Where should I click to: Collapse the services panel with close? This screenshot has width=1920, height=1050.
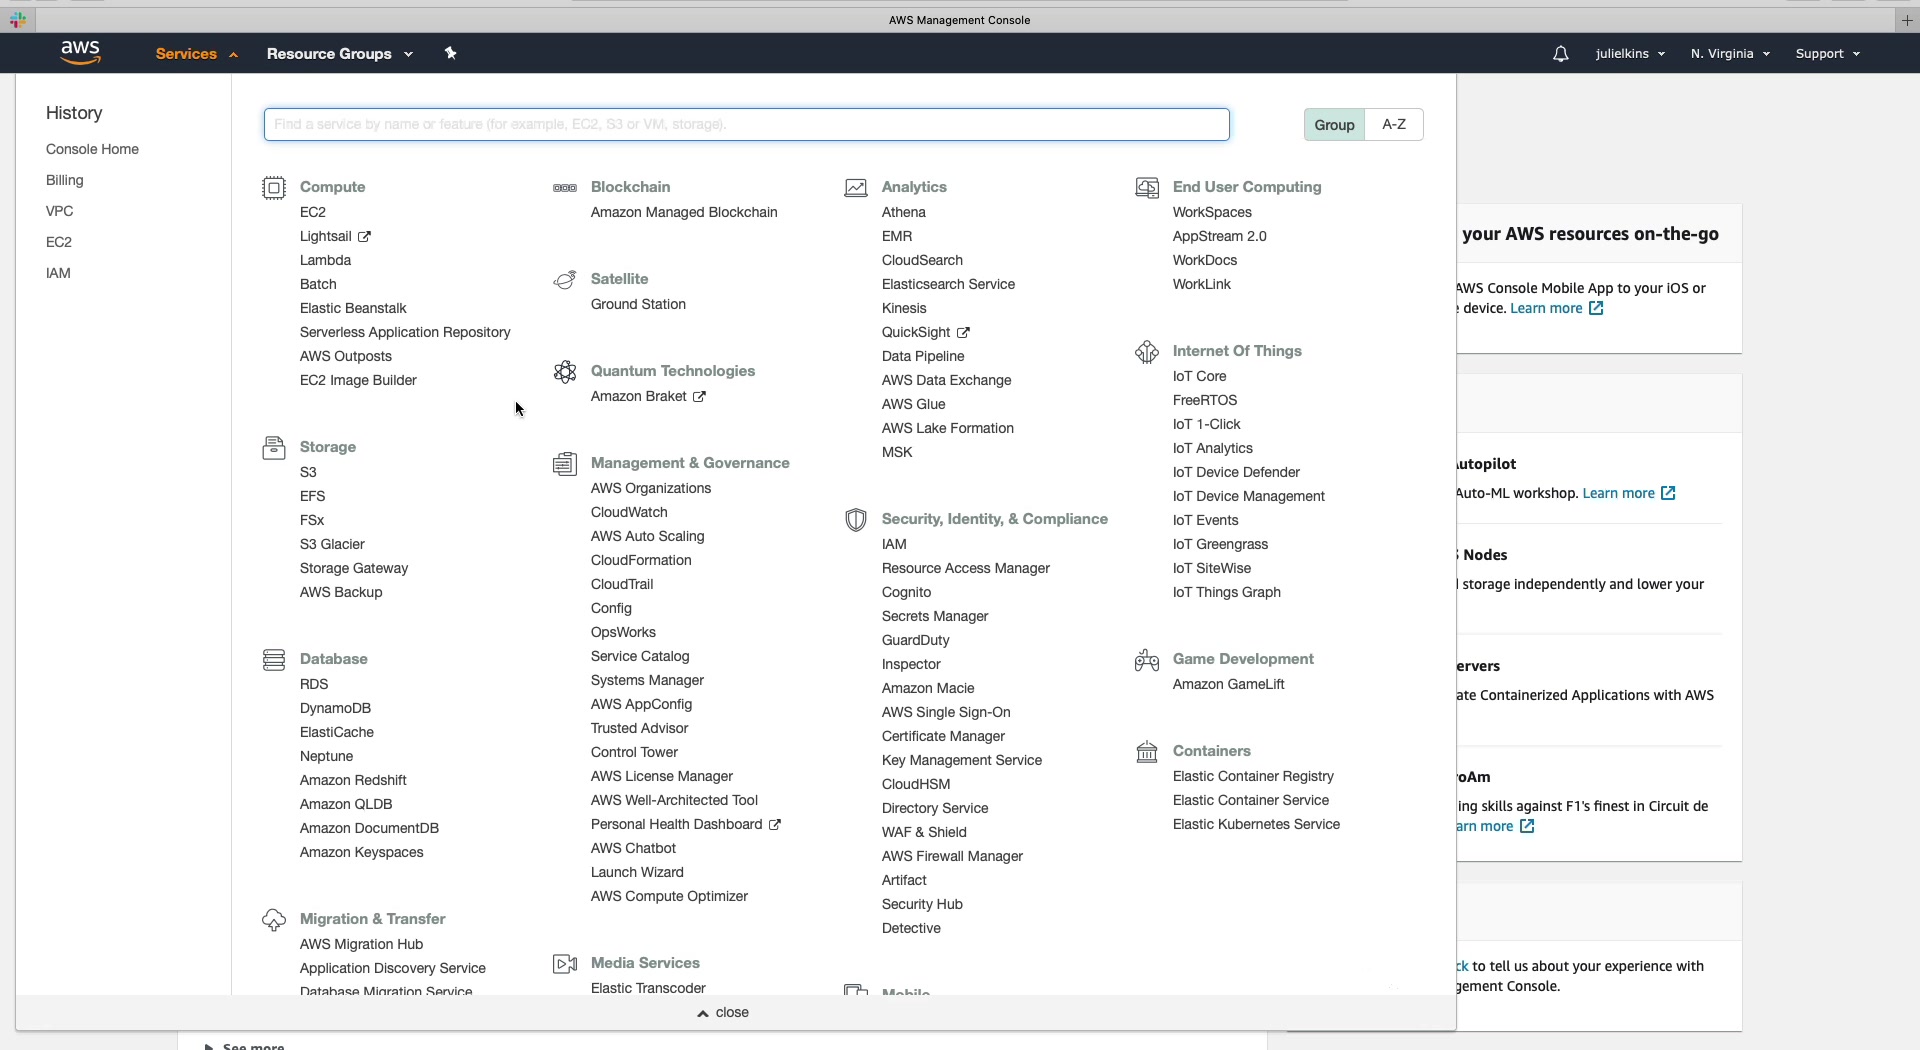pos(723,1013)
